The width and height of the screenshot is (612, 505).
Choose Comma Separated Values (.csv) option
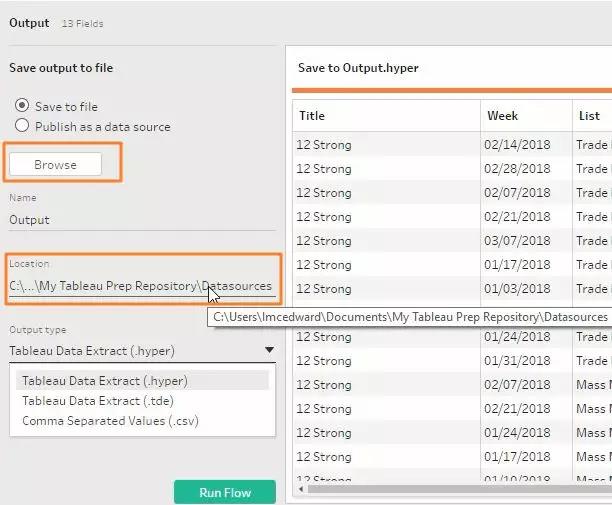coord(110,421)
